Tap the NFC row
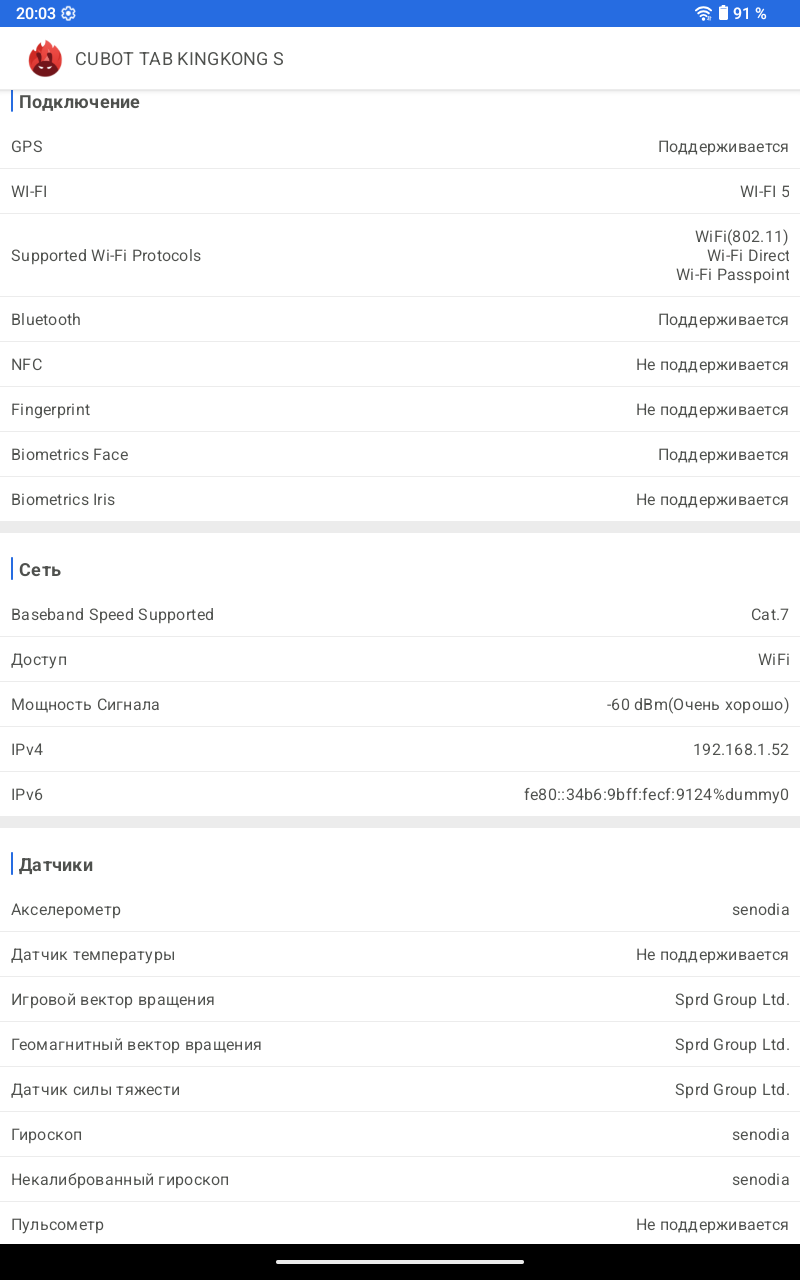The image size is (800, 1280). (x=400, y=365)
